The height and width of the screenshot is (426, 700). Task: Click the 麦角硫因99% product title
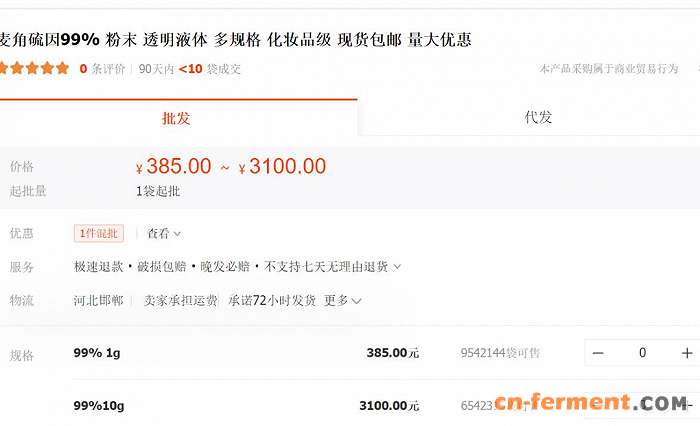click(235, 40)
